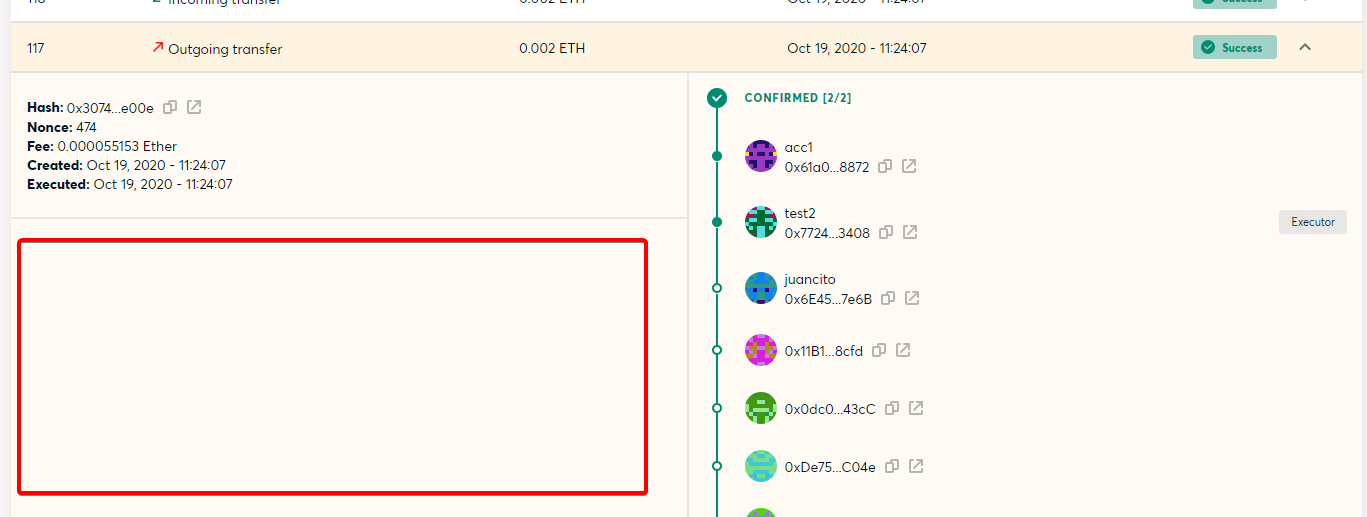Click transaction number 117
This screenshot has width=1367, height=517.
(x=36, y=48)
